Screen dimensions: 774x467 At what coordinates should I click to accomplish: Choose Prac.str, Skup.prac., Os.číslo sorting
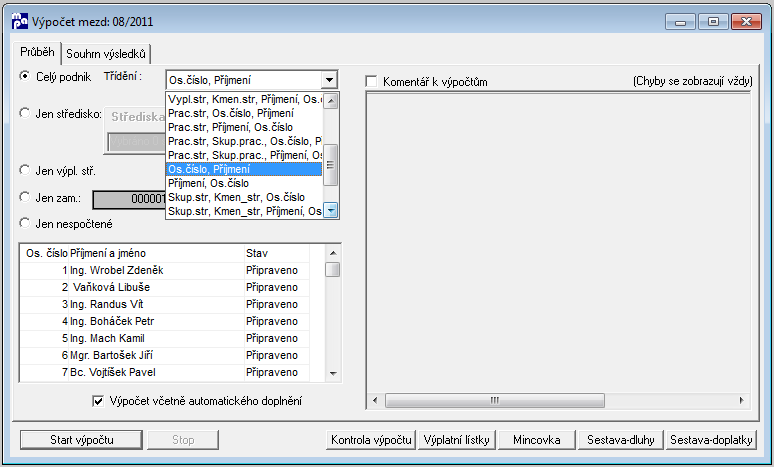click(244, 141)
